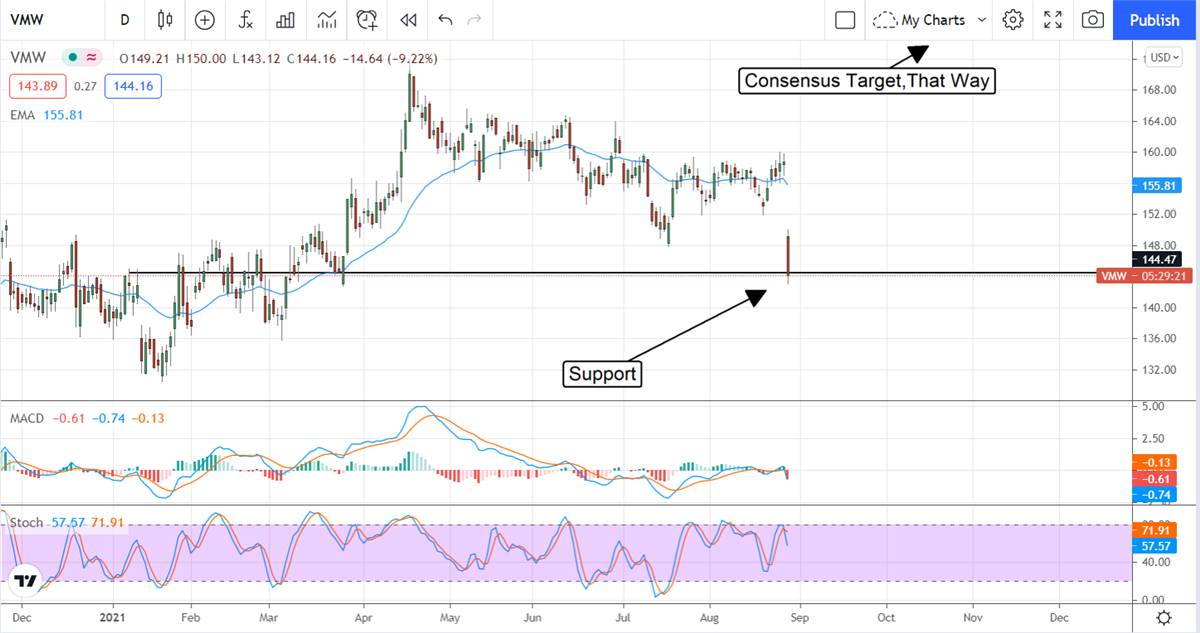Create an alert with the alarm clock icon
This screenshot has height=633, width=1200.
(368, 20)
